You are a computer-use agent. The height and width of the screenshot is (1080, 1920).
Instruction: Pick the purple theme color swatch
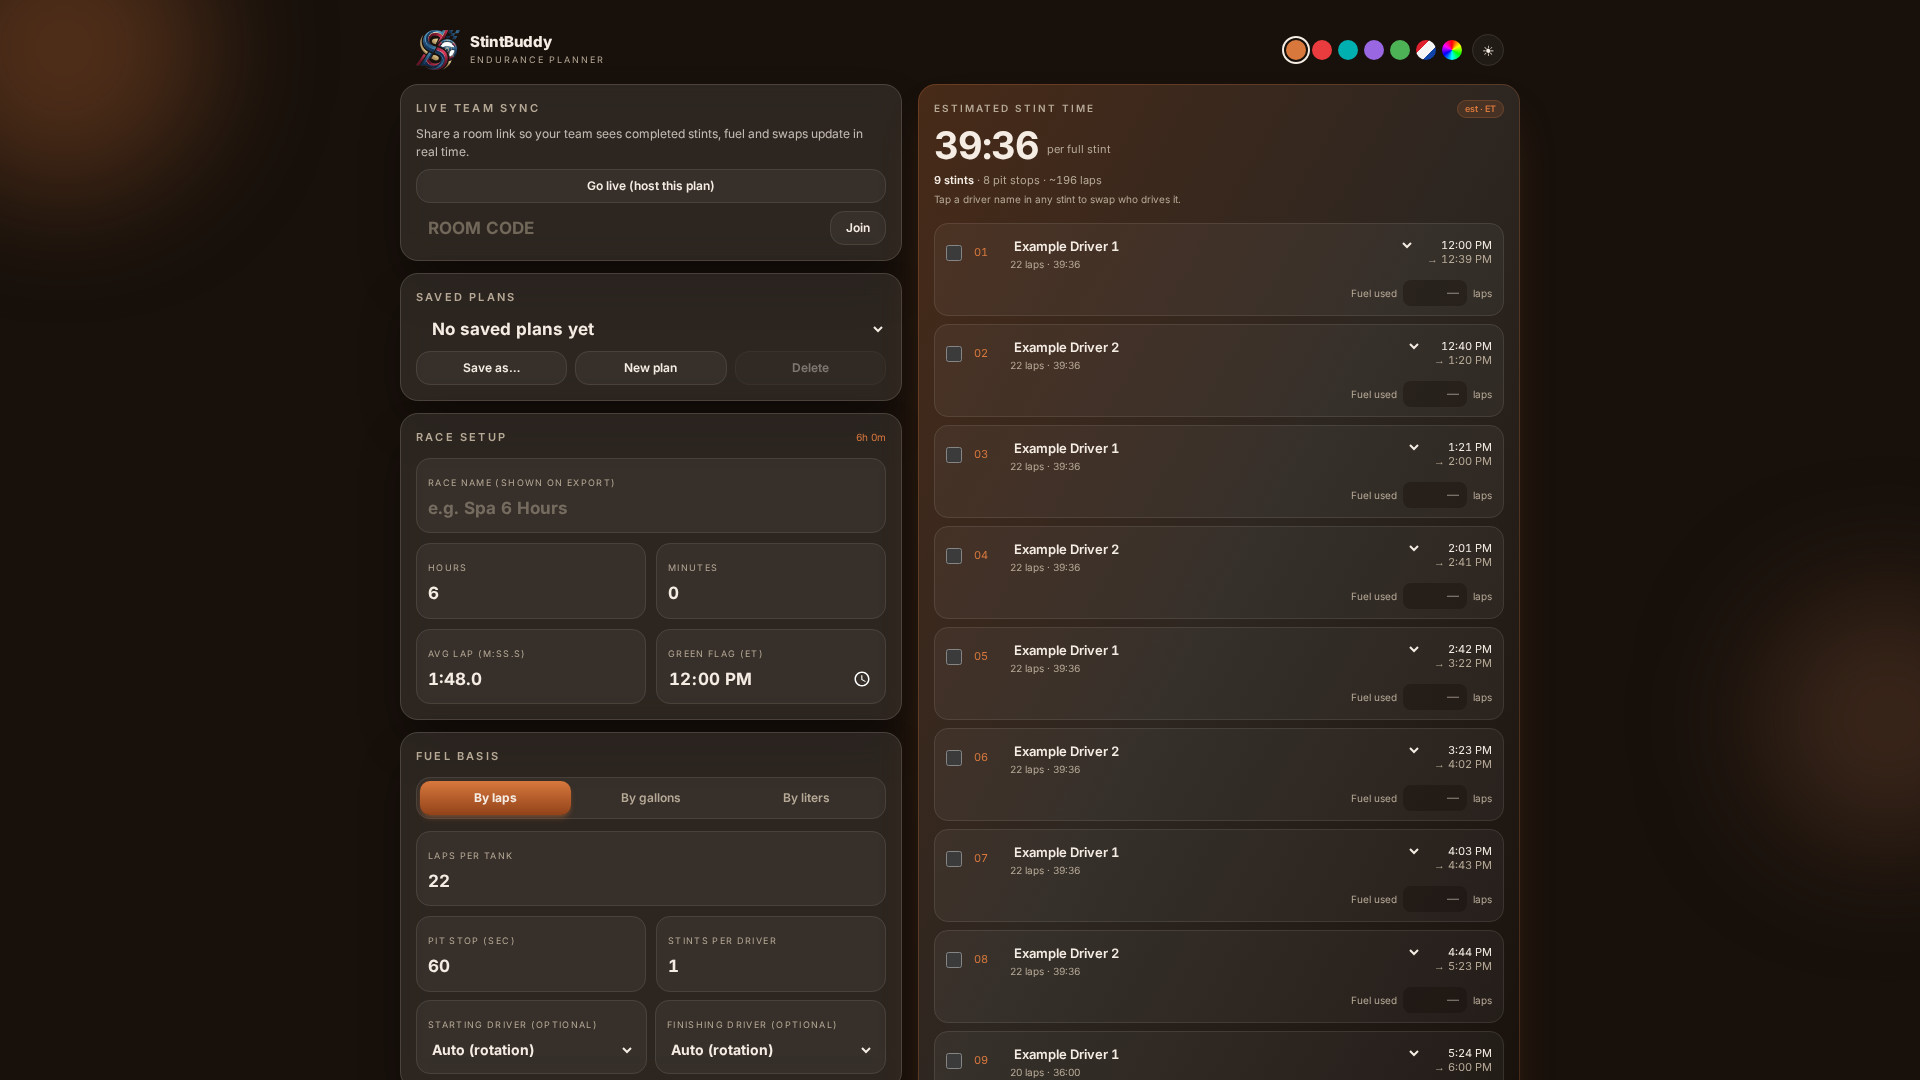pyautogui.click(x=1374, y=50)
